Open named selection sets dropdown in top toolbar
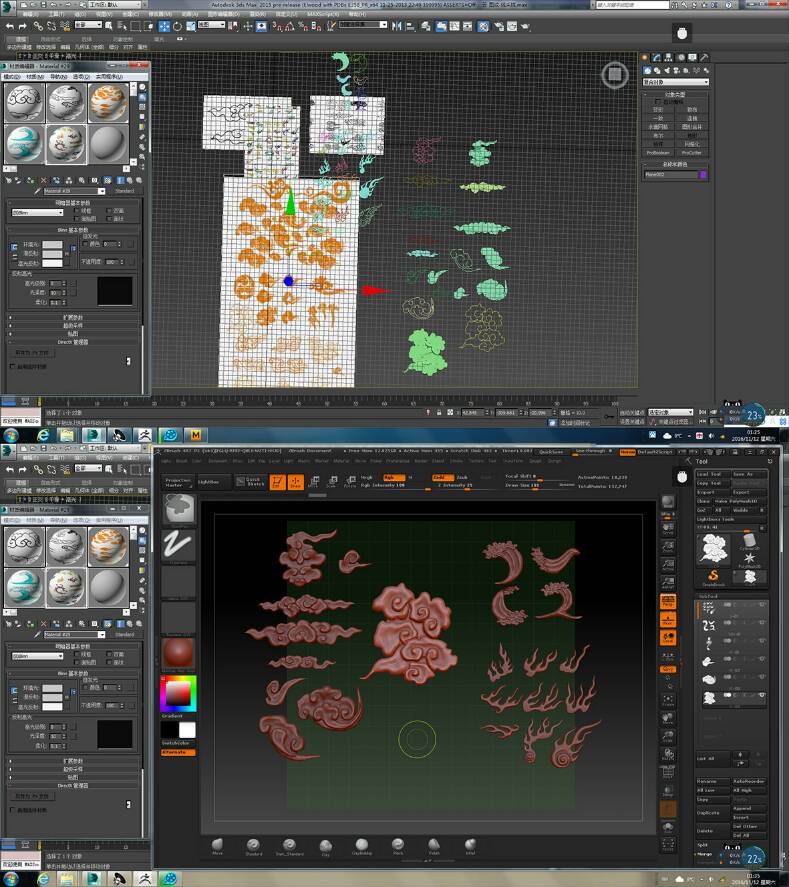The width and height of the screenshot is (789, 887). pyautogui.click(x=363, y=25)
